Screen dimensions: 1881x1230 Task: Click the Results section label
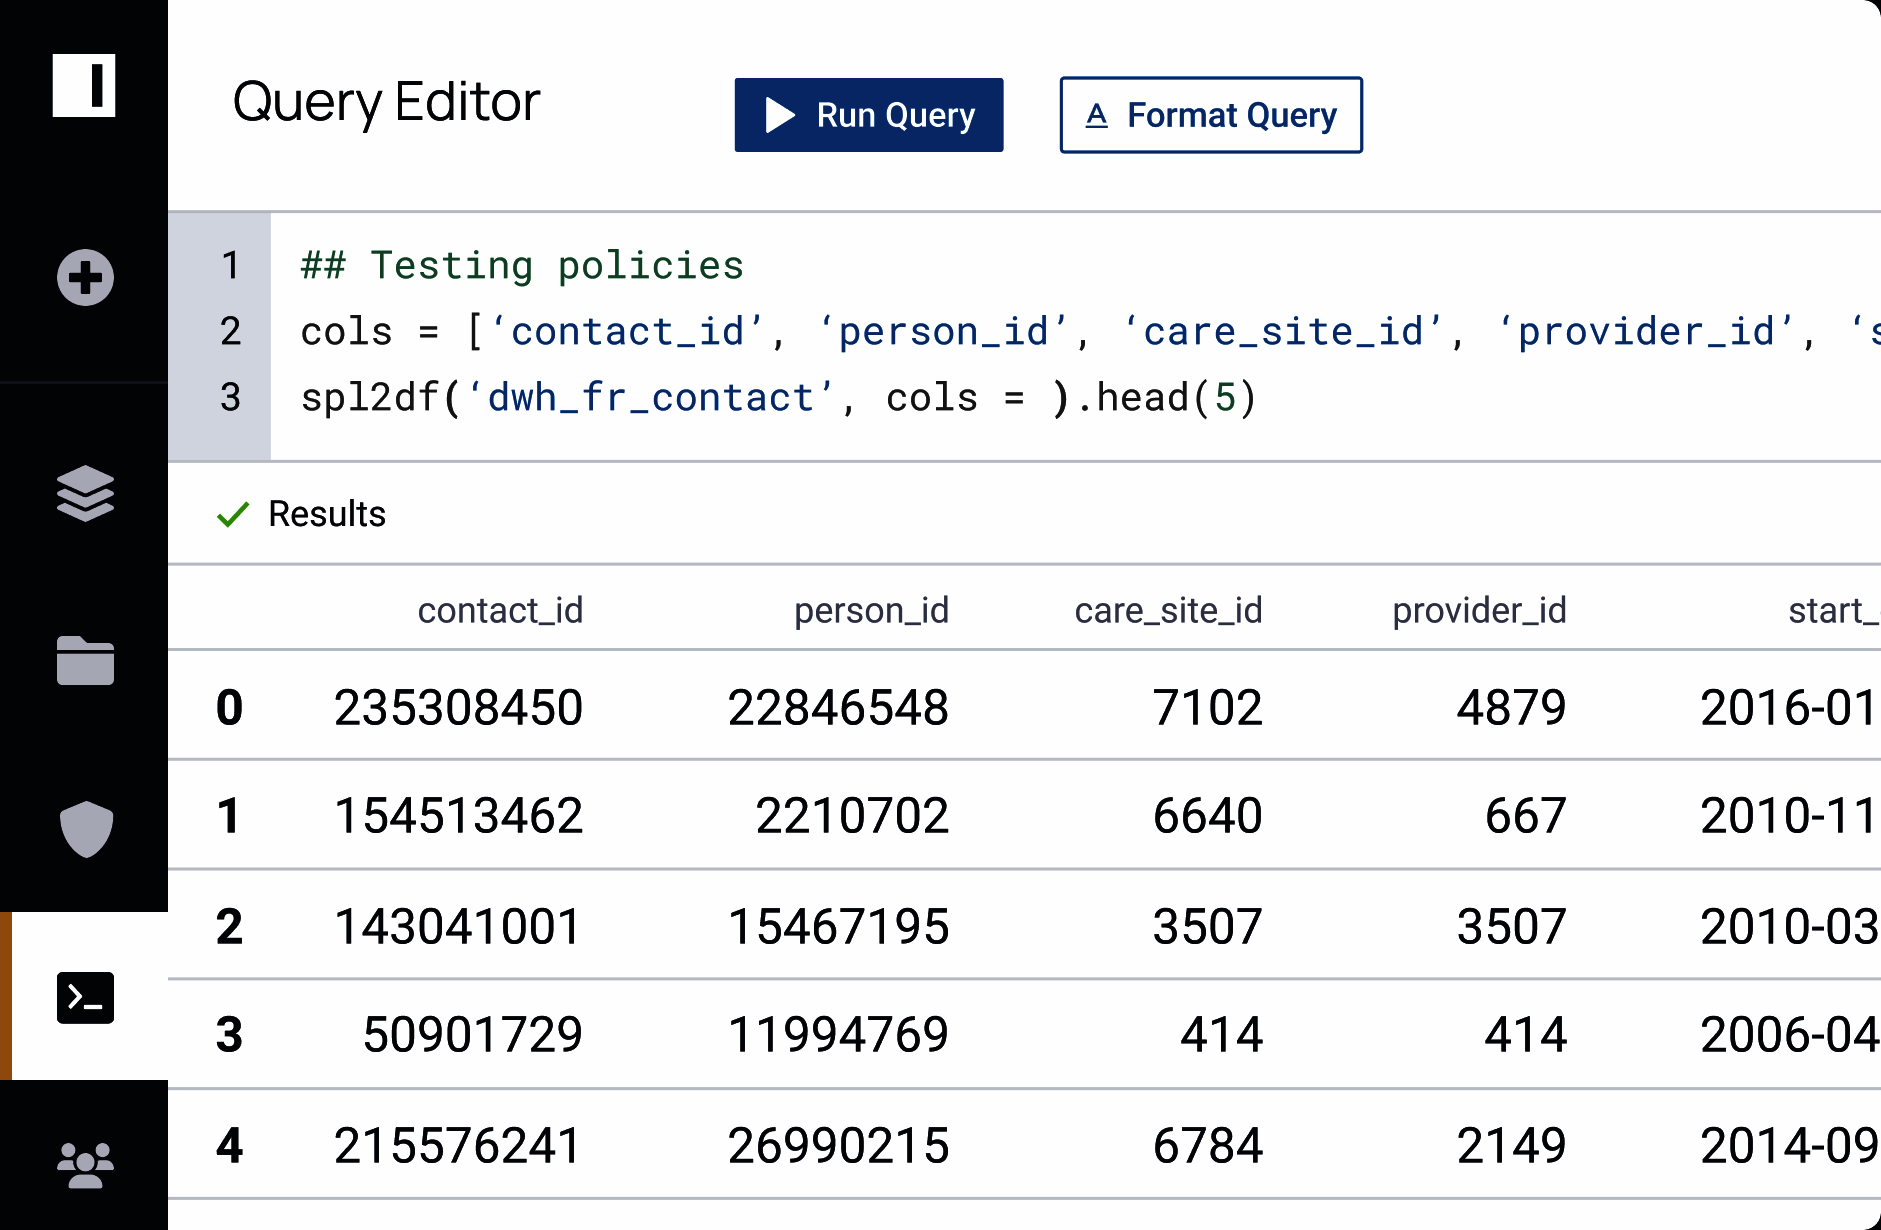pos(327,514)
